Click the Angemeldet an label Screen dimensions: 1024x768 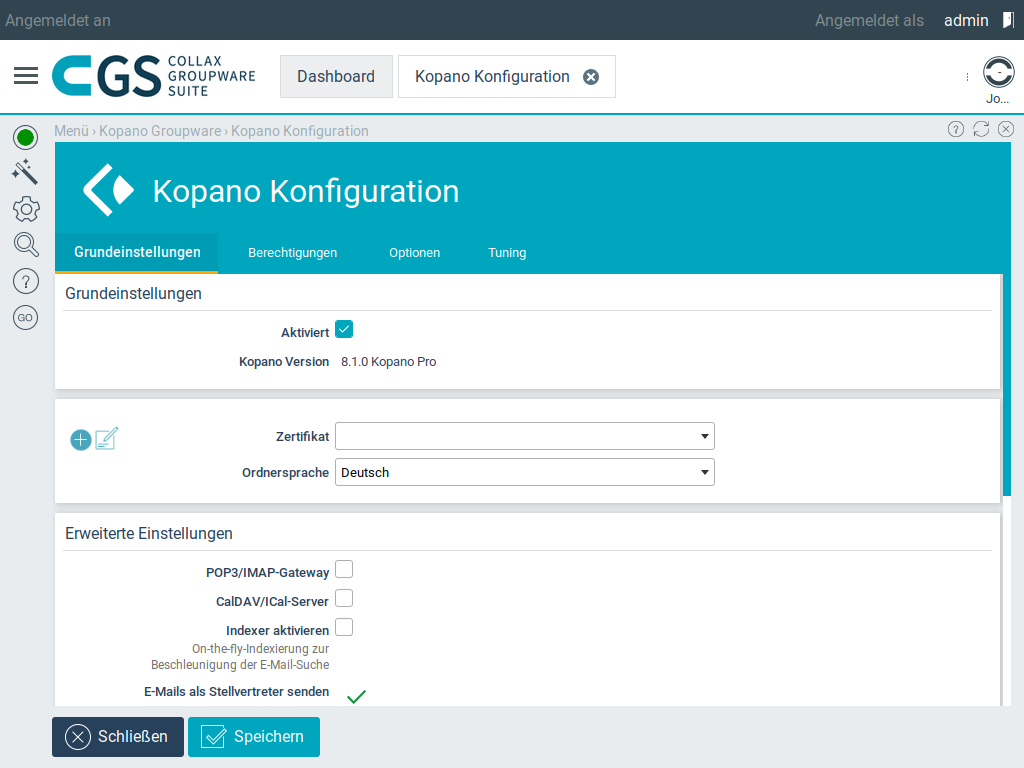coord(58,20)
